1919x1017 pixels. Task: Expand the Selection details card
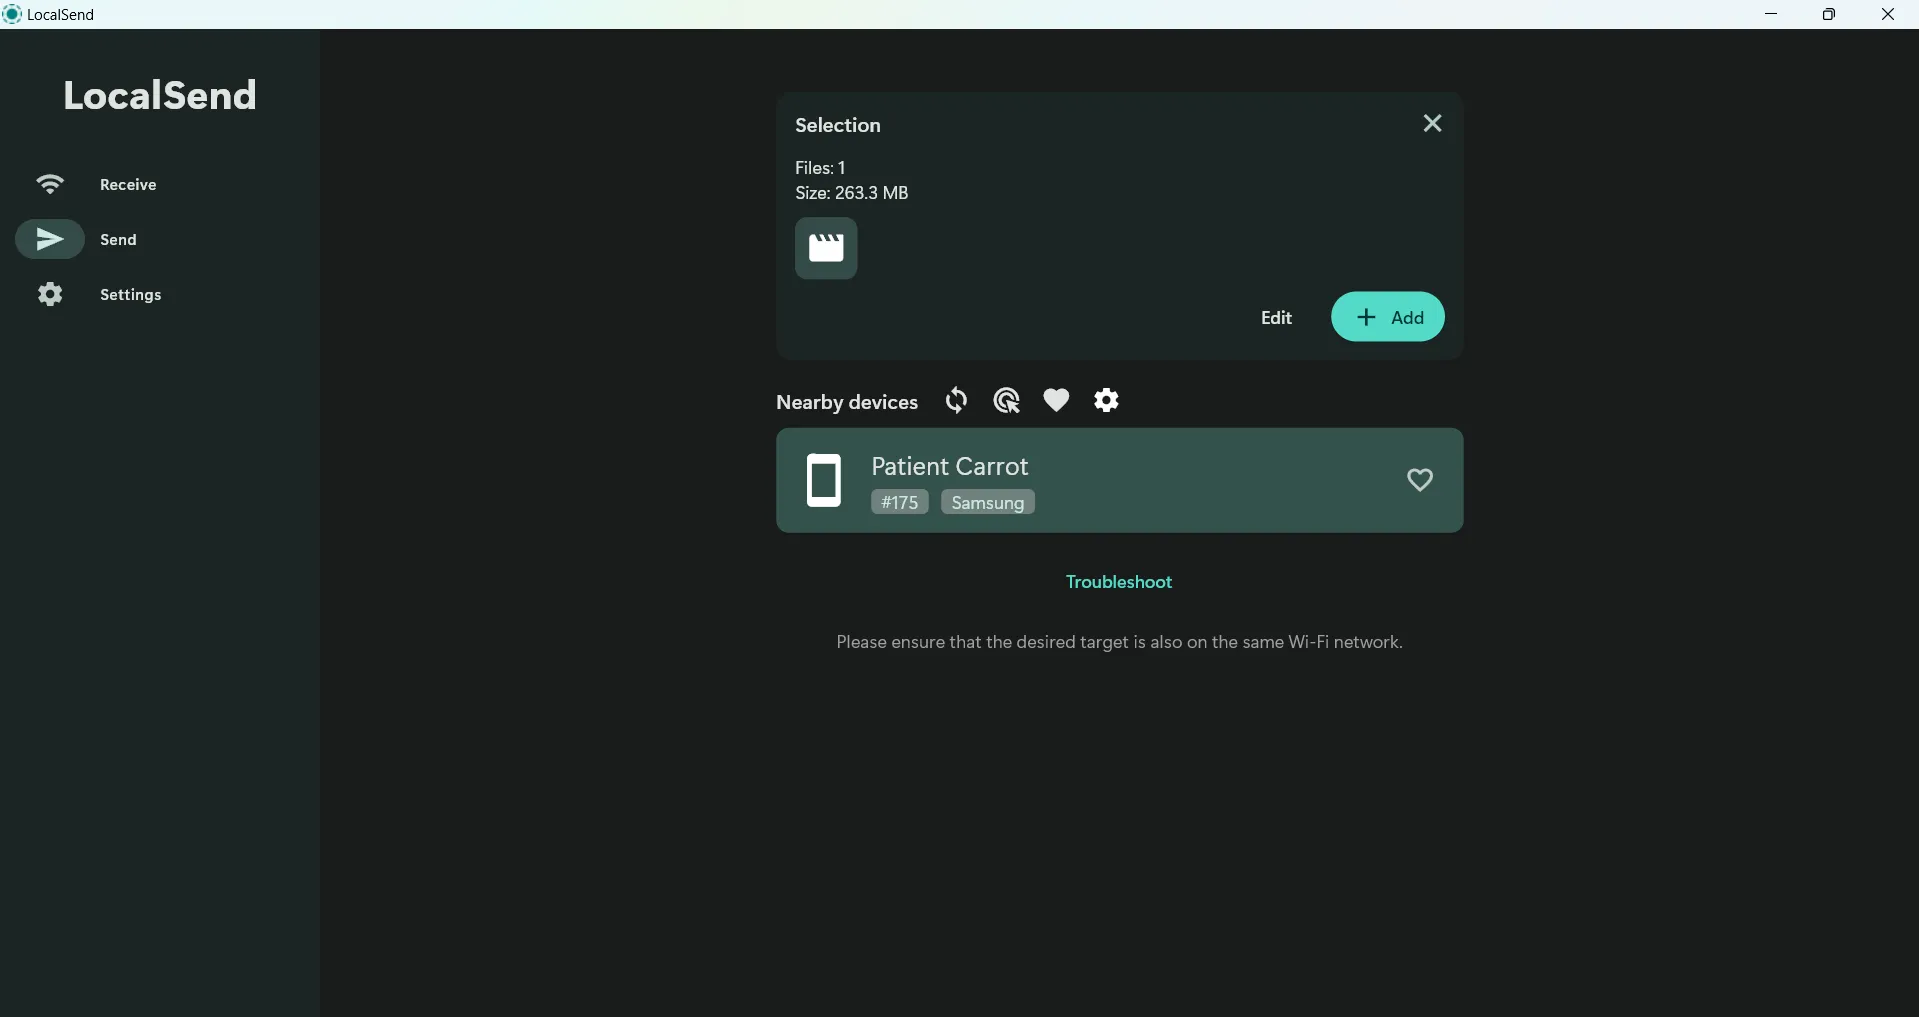pyautogui.click(x=838, y=124)
